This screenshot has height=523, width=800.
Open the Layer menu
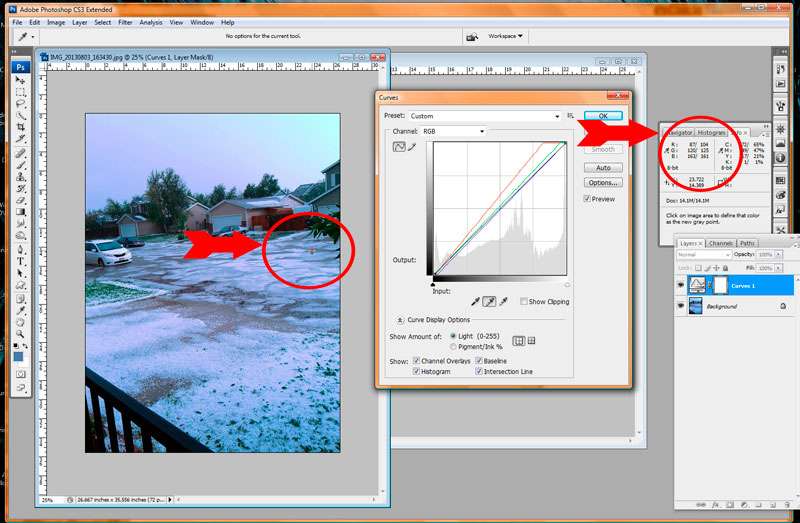tap(80, 22)
